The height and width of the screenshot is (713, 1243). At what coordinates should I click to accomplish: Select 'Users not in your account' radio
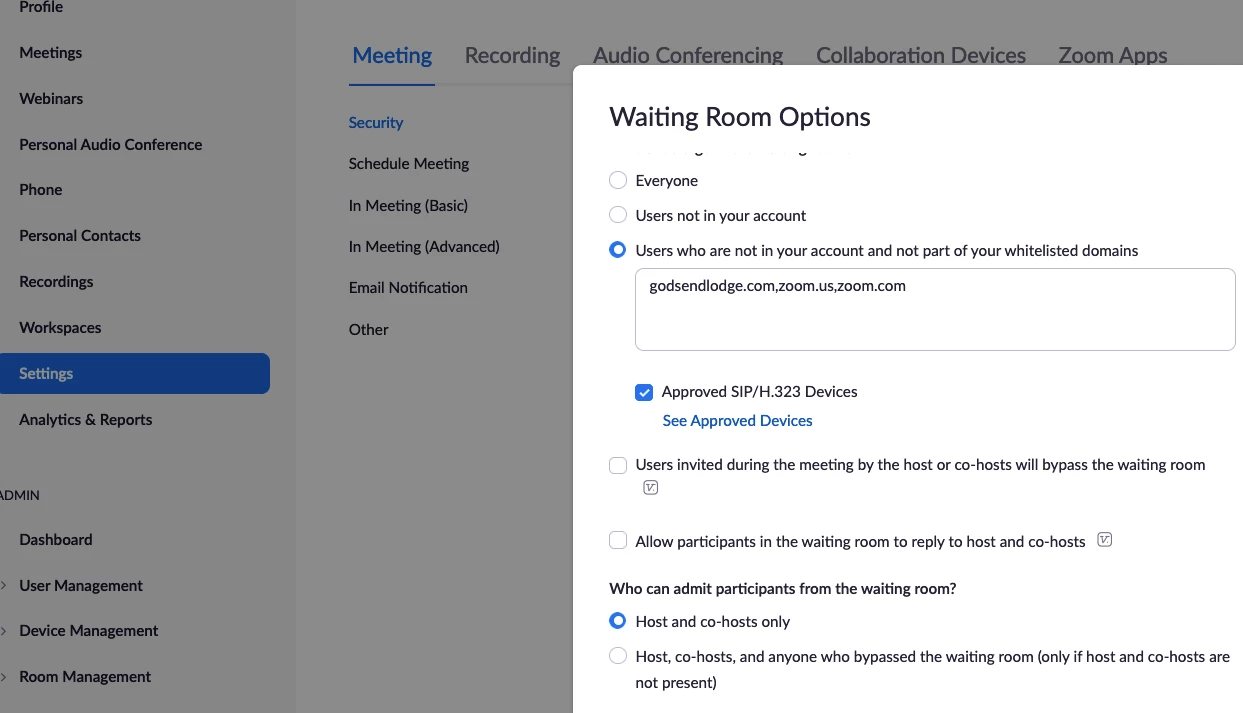(x=618, y=215)
